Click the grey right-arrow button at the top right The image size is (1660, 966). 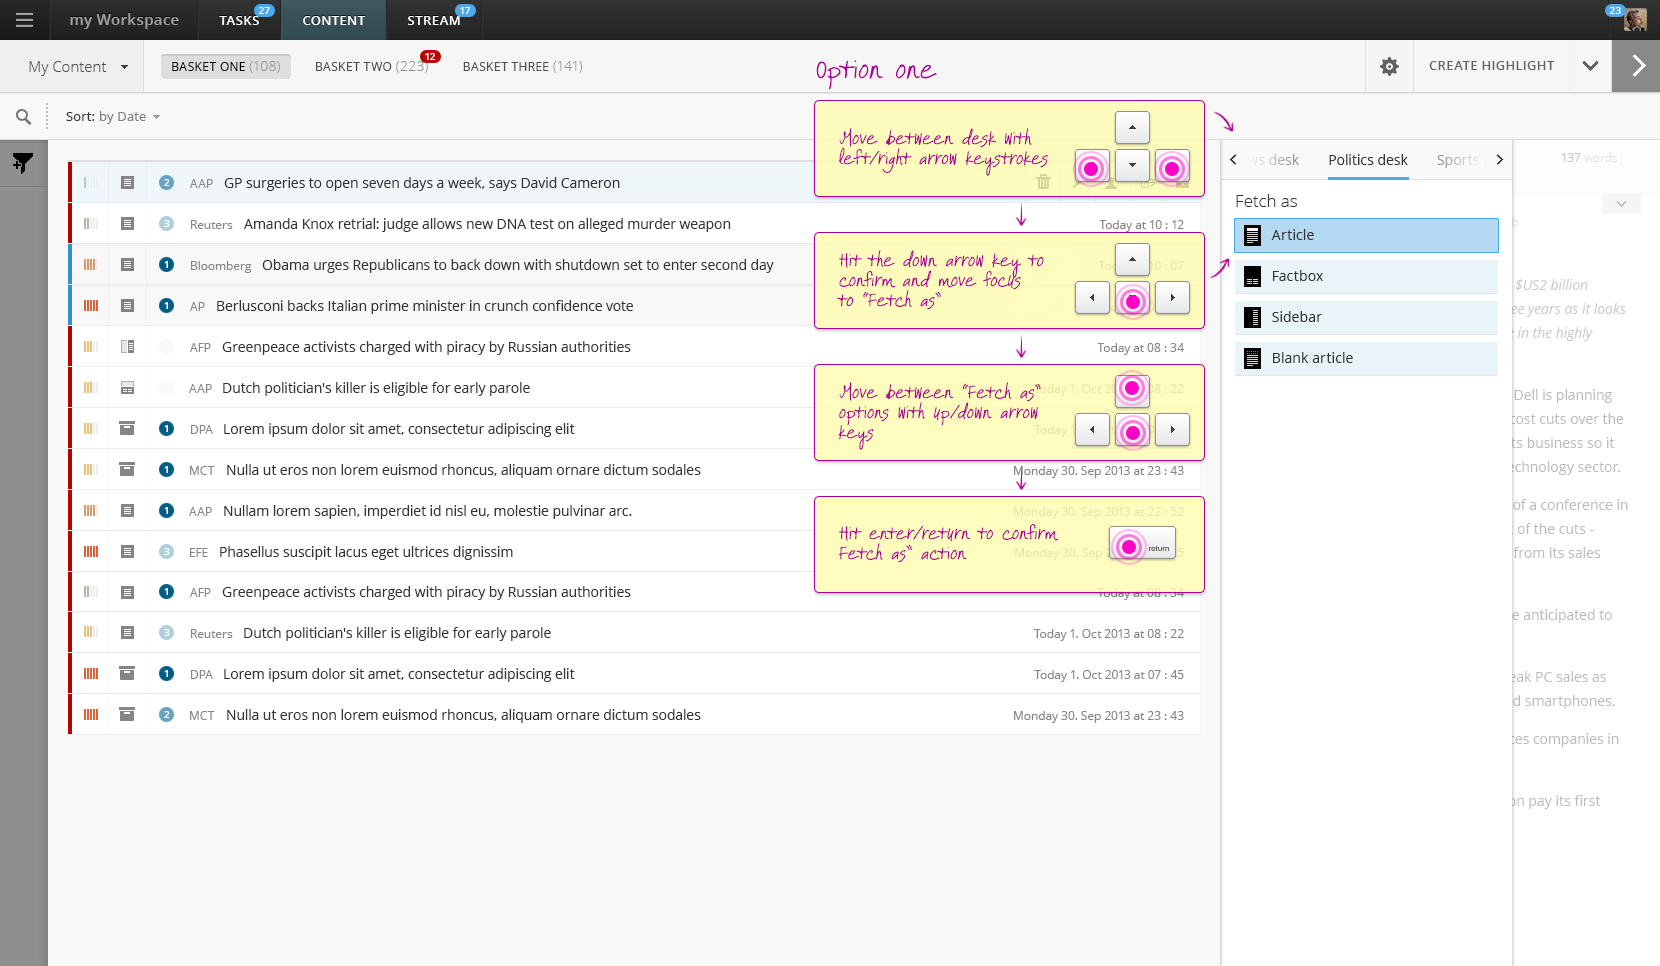click(1636, 66)
